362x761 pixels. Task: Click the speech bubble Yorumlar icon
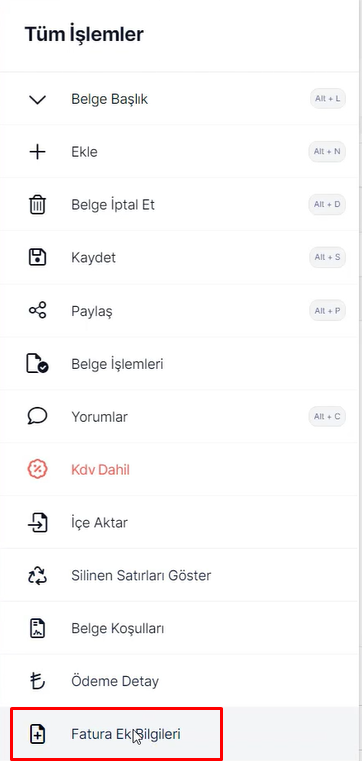(37, 416)
